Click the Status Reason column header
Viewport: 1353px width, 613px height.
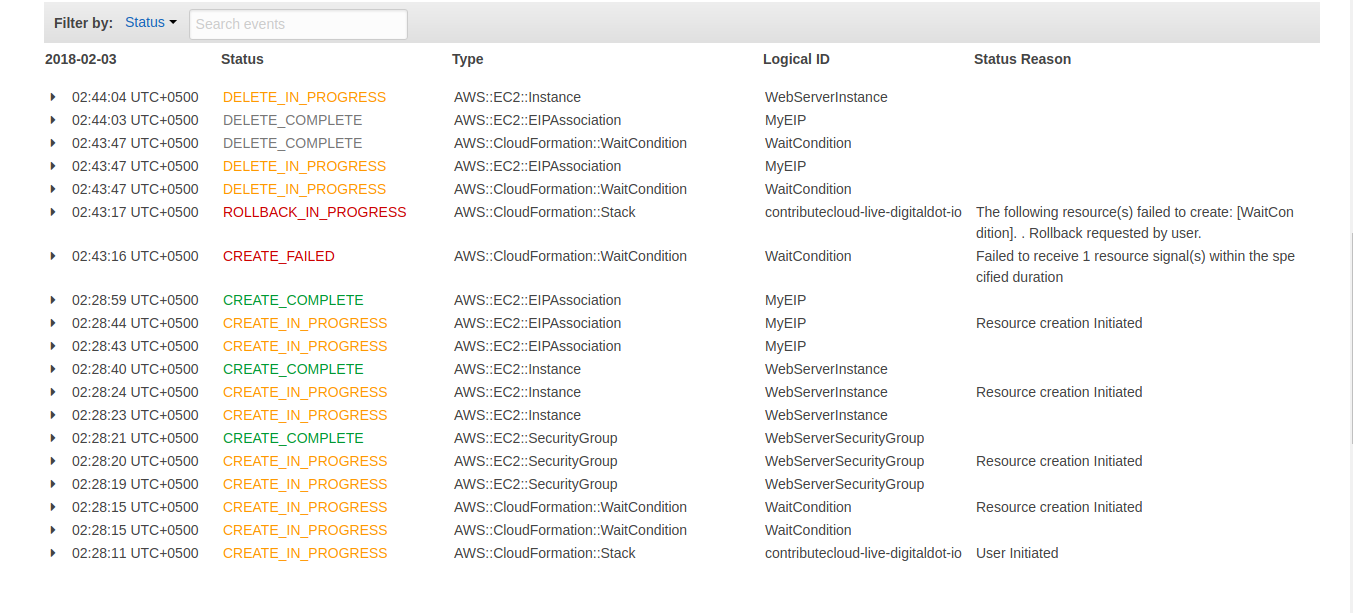1022,59
